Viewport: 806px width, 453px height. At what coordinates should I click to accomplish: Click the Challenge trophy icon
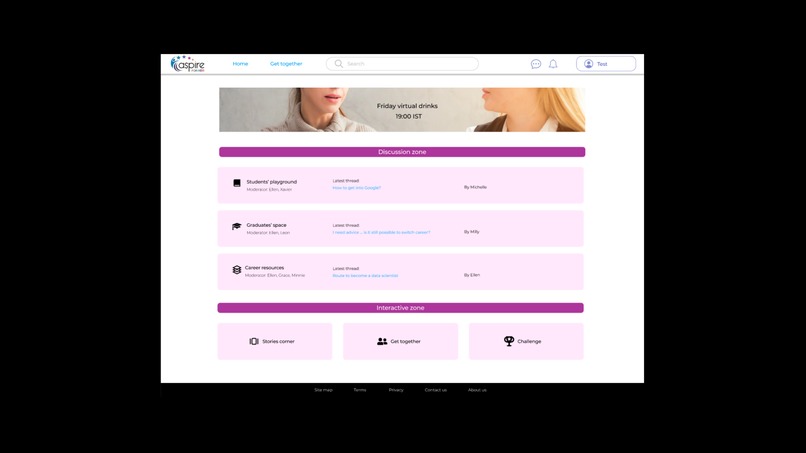click(x=509, y=341)
